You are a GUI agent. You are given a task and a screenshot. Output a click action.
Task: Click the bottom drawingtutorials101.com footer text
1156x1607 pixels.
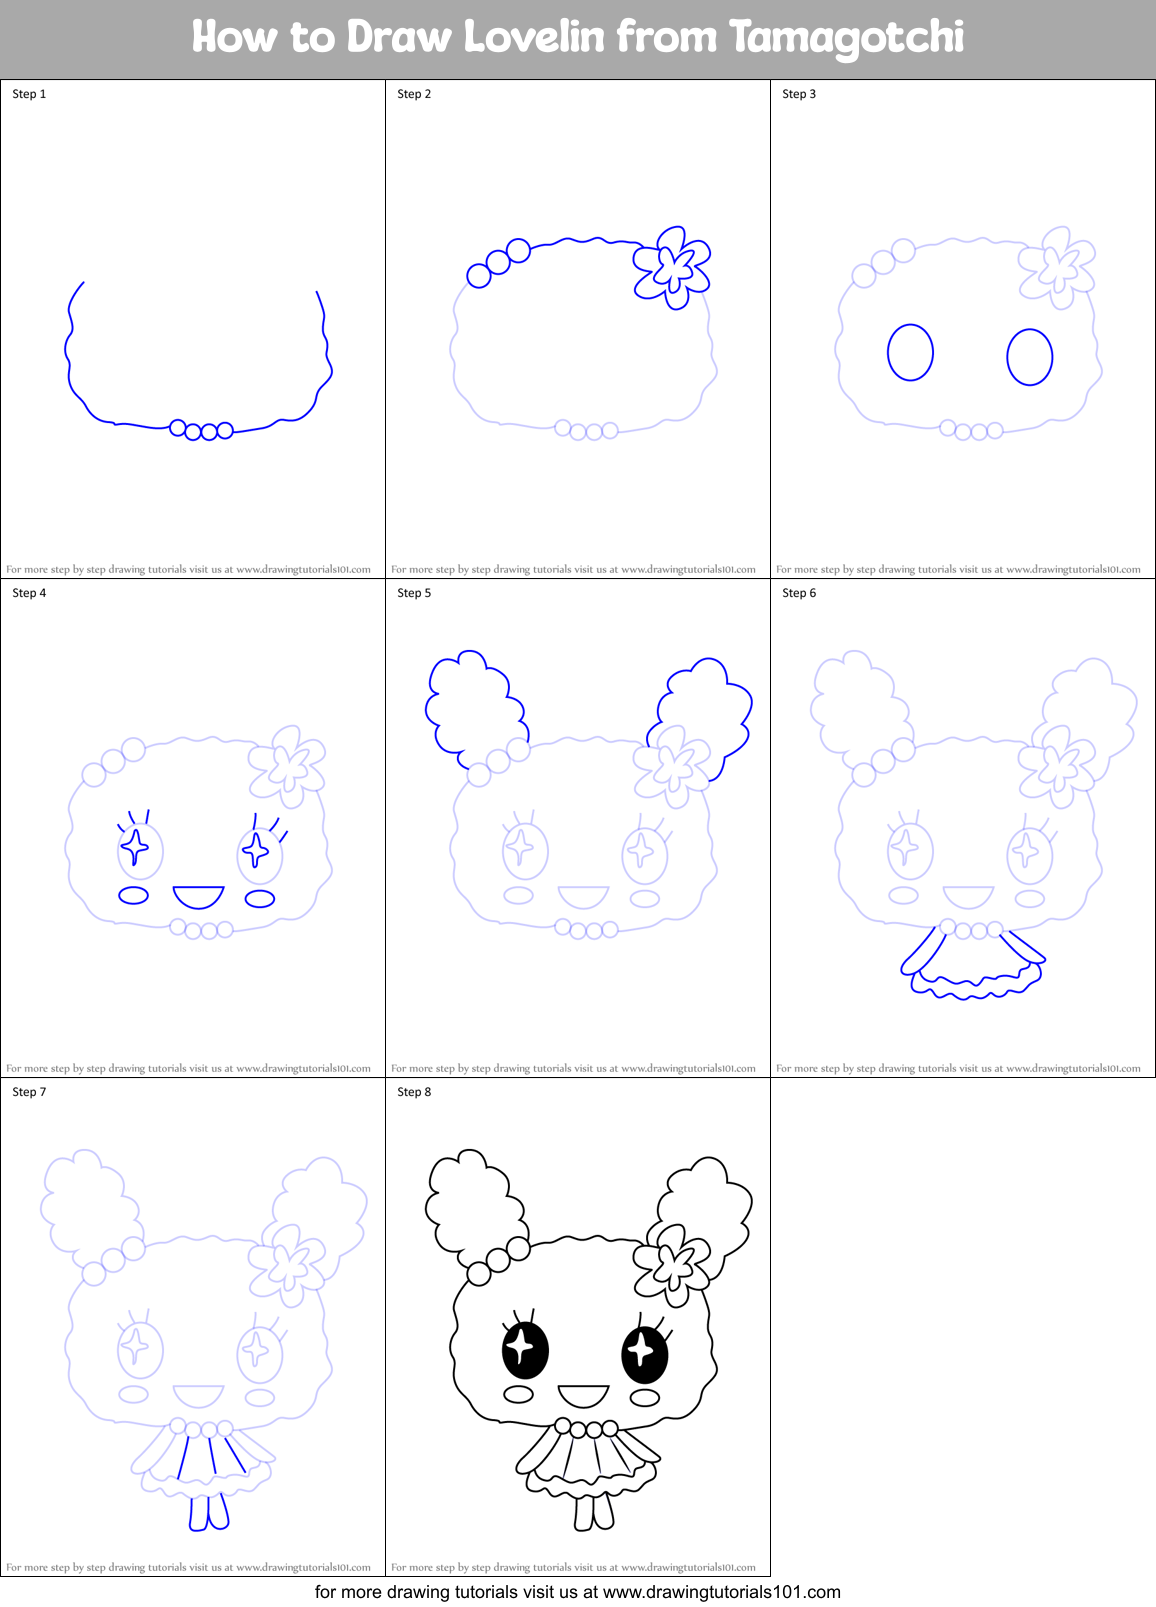578,1592
